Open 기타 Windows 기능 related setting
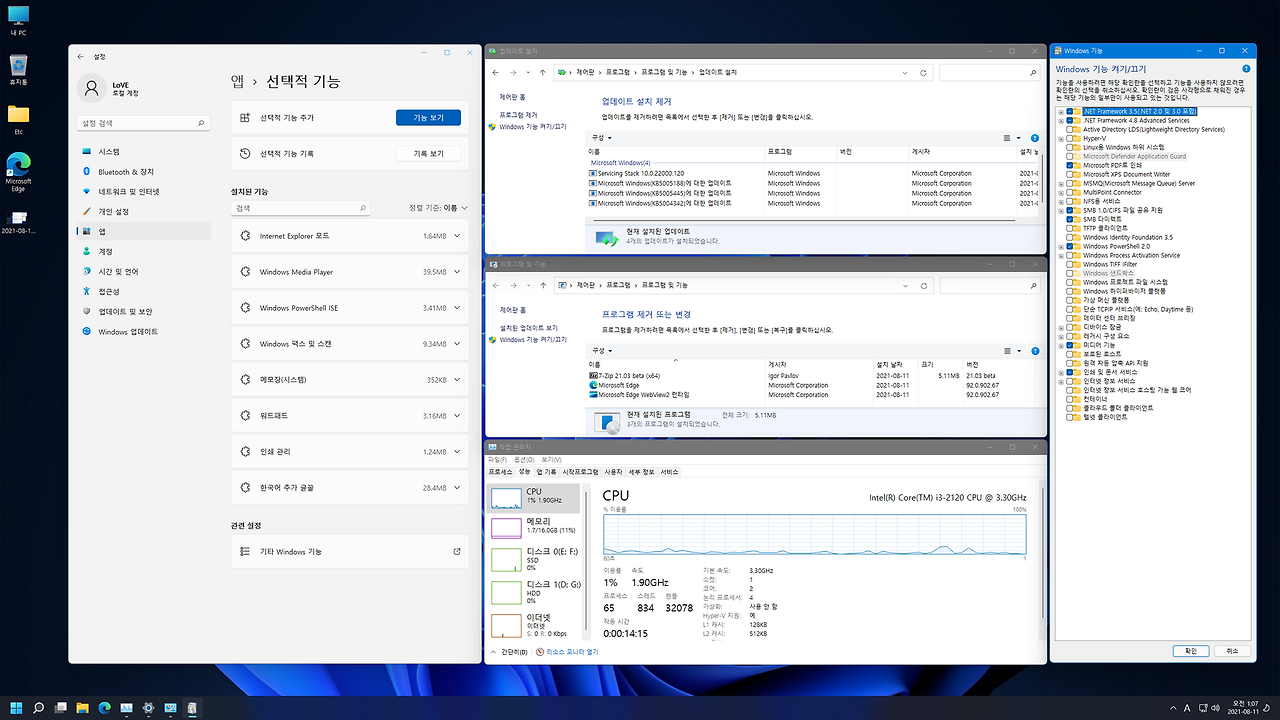Image resolution: width=1280 pixels, height=720 pixels. pos(352,551)
